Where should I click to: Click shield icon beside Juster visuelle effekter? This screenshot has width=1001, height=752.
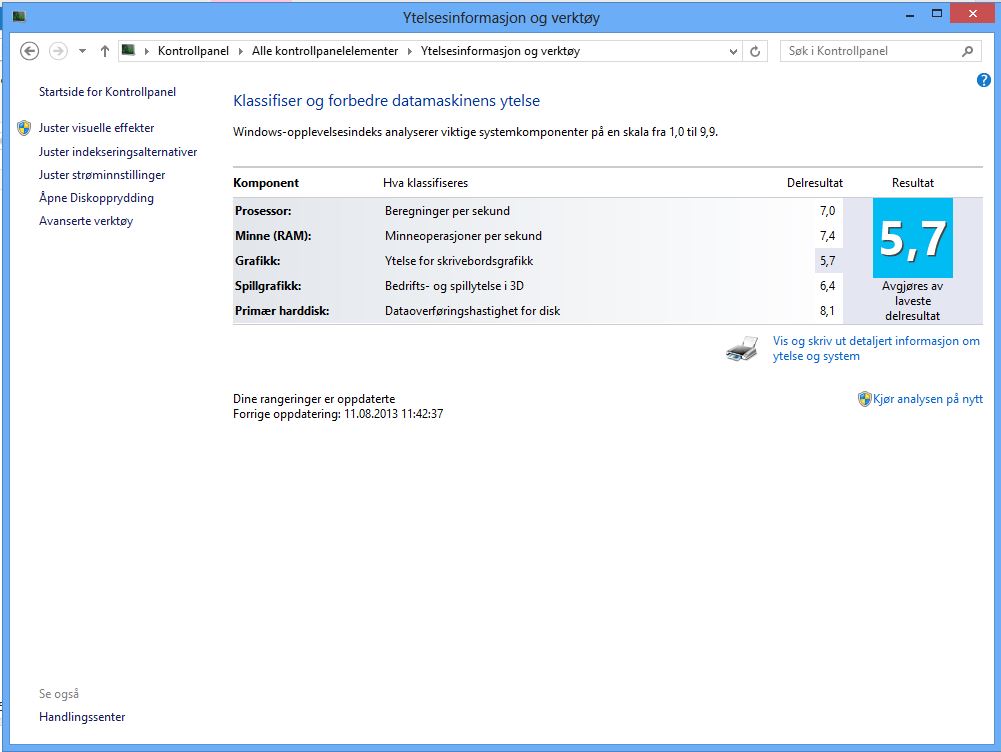(24, 128)
